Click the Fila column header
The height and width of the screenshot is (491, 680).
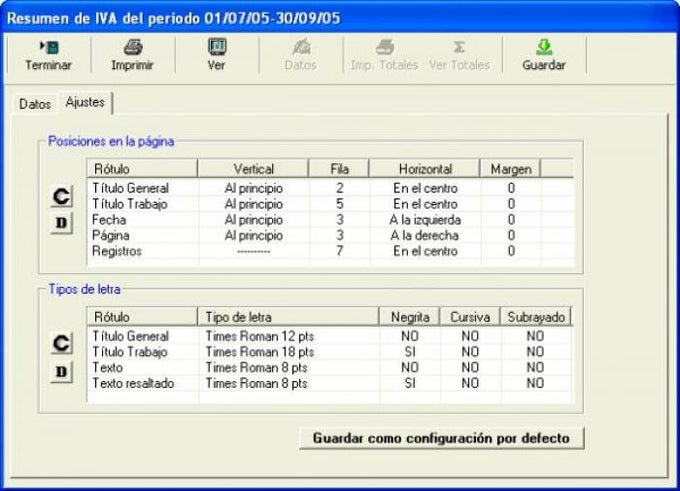click(x=339, y=169)
